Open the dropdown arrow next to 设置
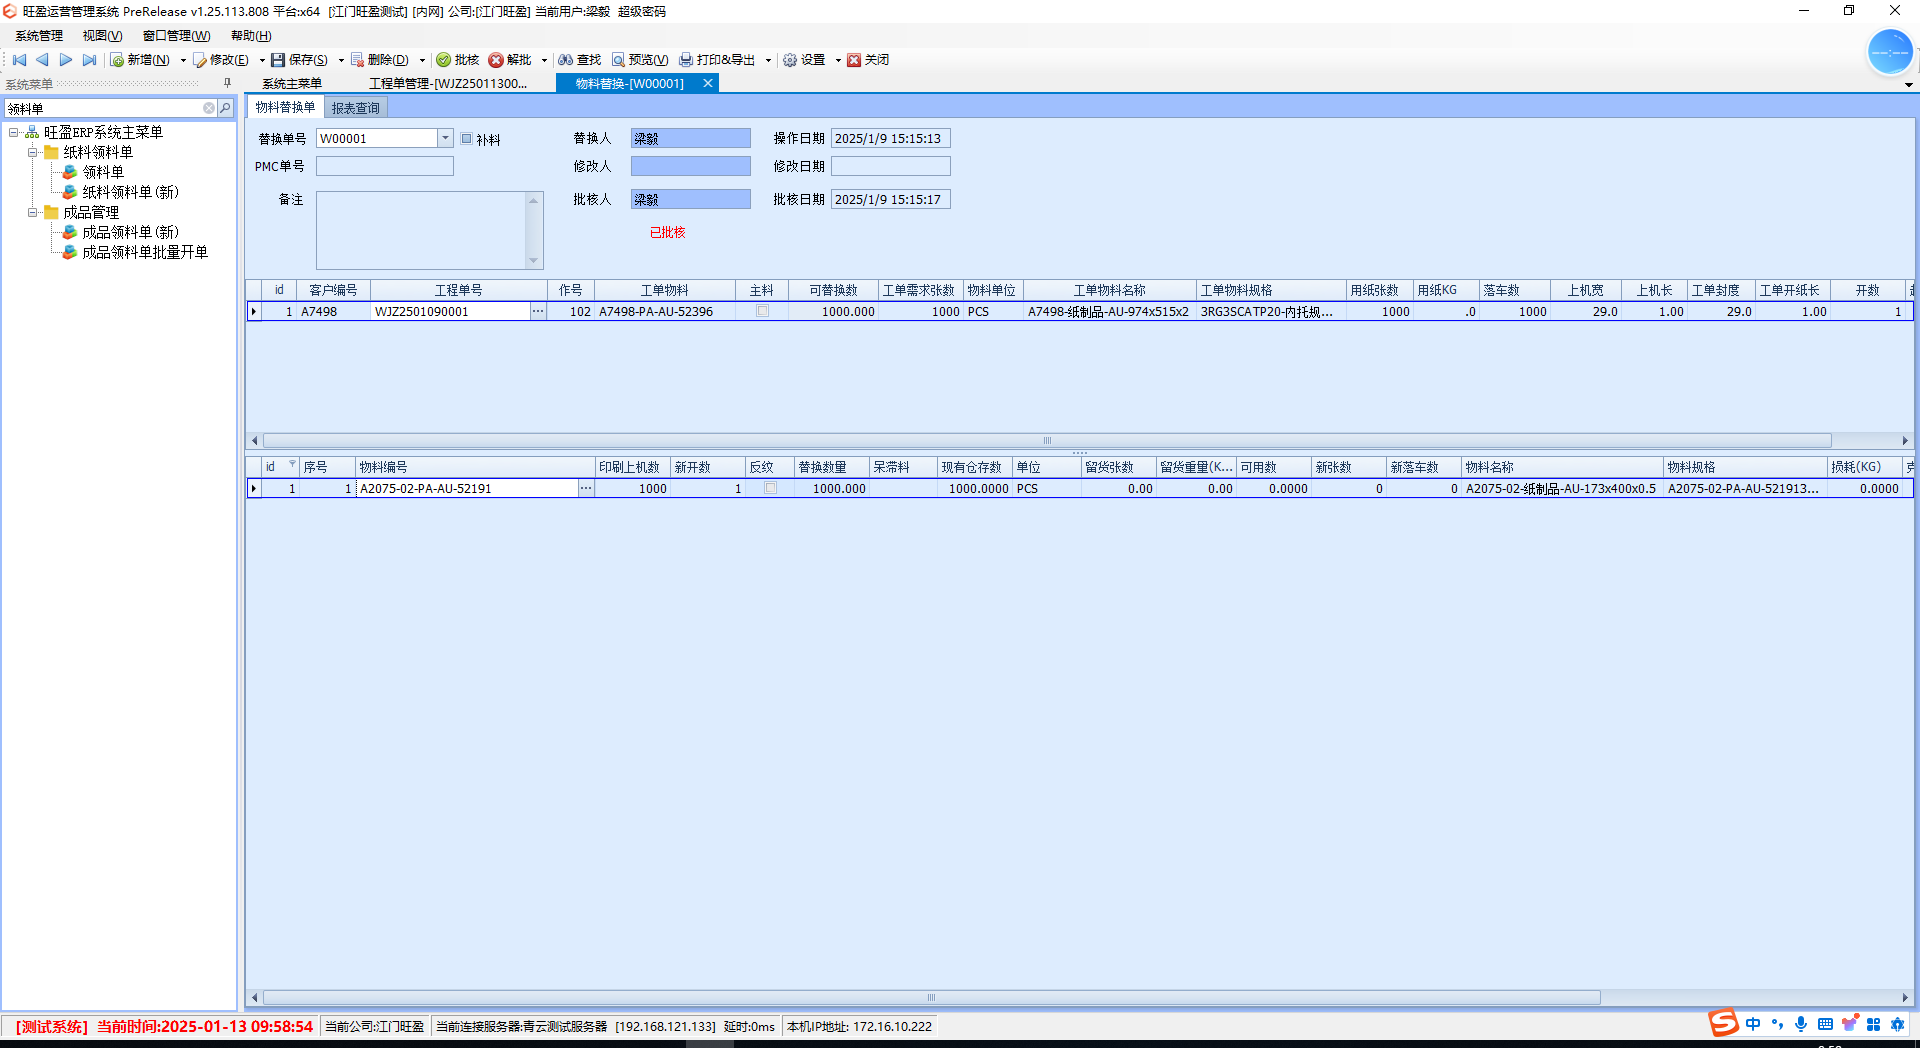 838,60
